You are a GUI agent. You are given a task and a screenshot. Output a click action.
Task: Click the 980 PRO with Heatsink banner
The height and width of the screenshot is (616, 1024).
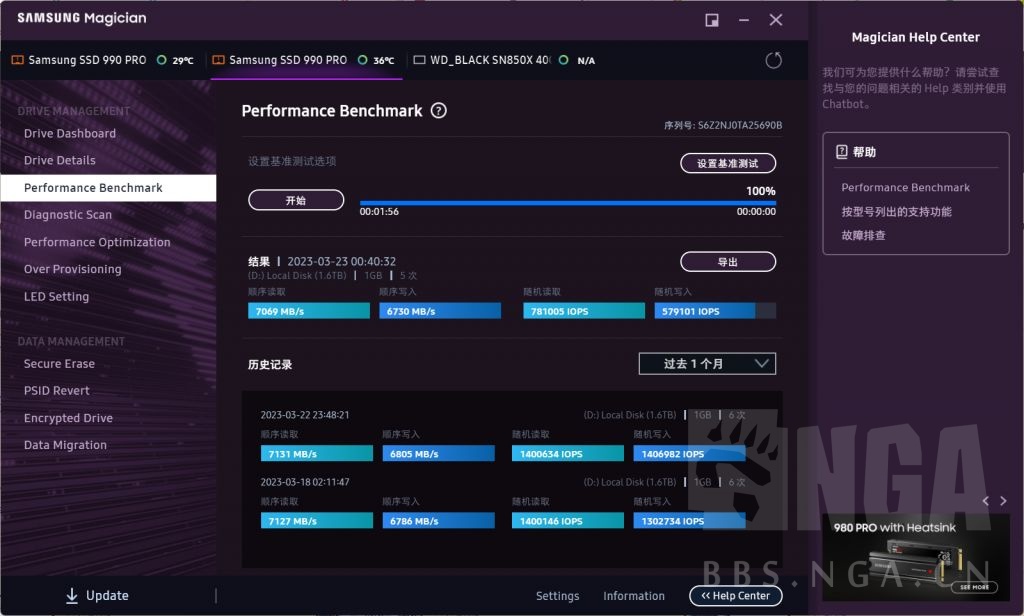915,552
